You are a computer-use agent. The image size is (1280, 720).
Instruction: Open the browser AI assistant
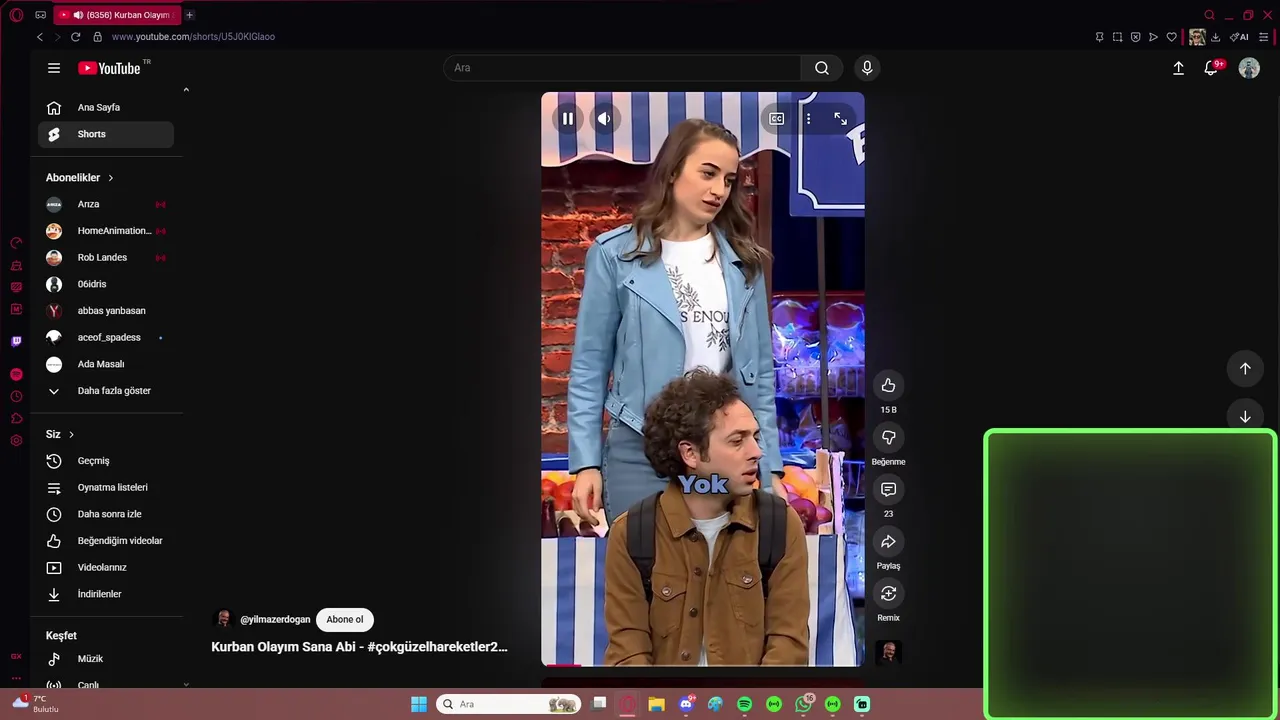pyautogui.click(x=1240, y=37)
